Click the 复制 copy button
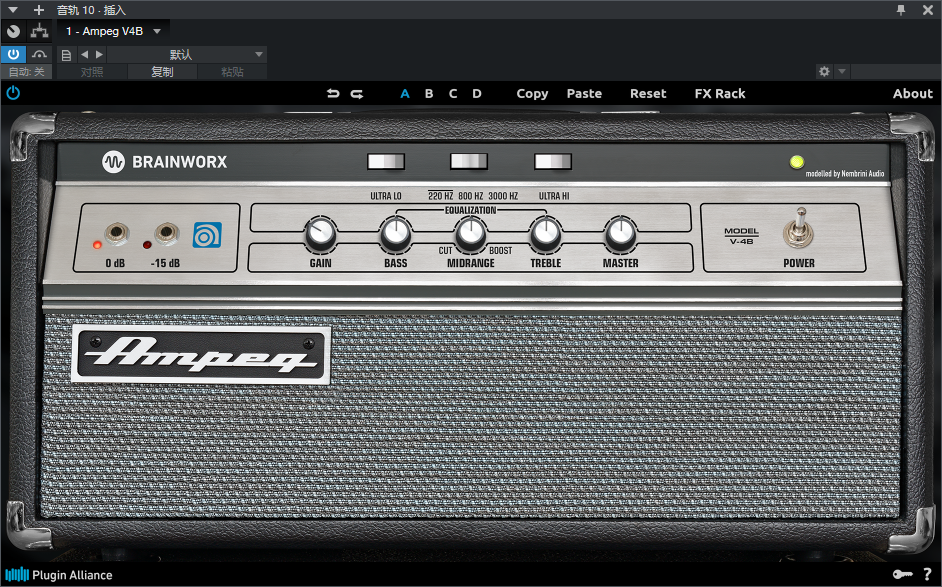The height and width of the screenshot is (587, 942). click(x=162, y=72)
